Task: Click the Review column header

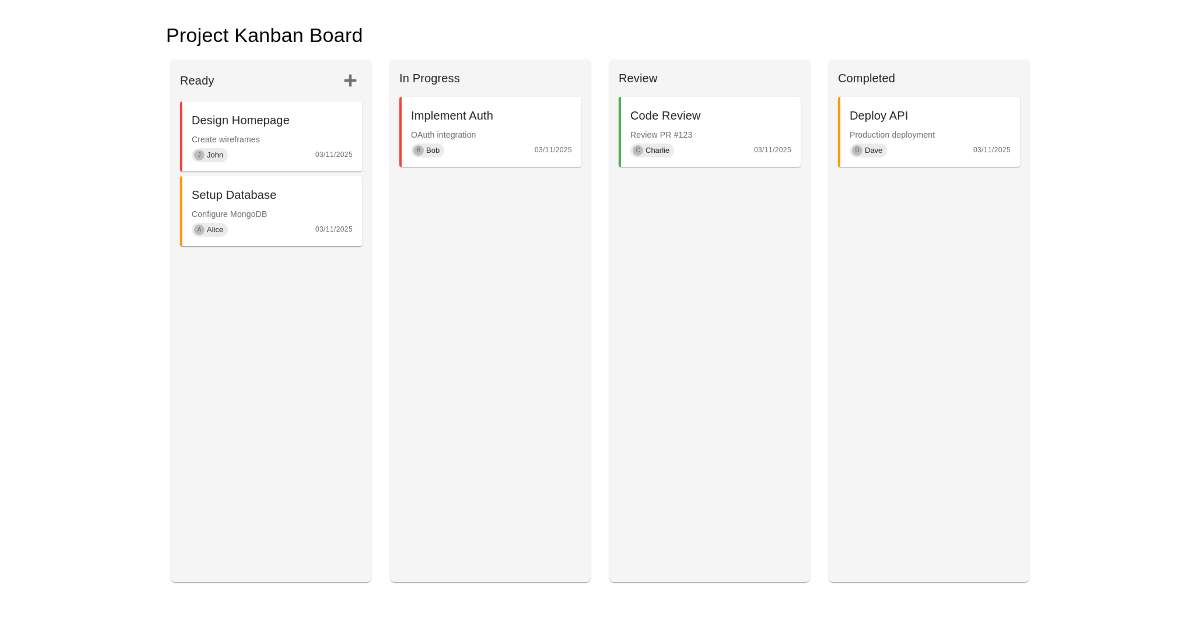Action: [638, 78]
